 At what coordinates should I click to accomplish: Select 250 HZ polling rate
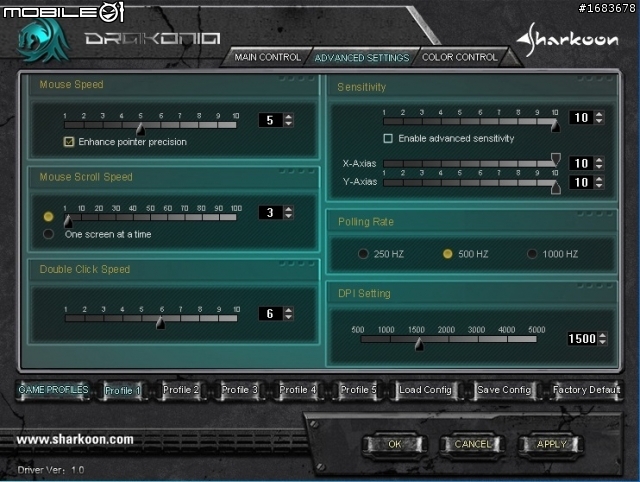pyautogui.click(x=363, y=254)
